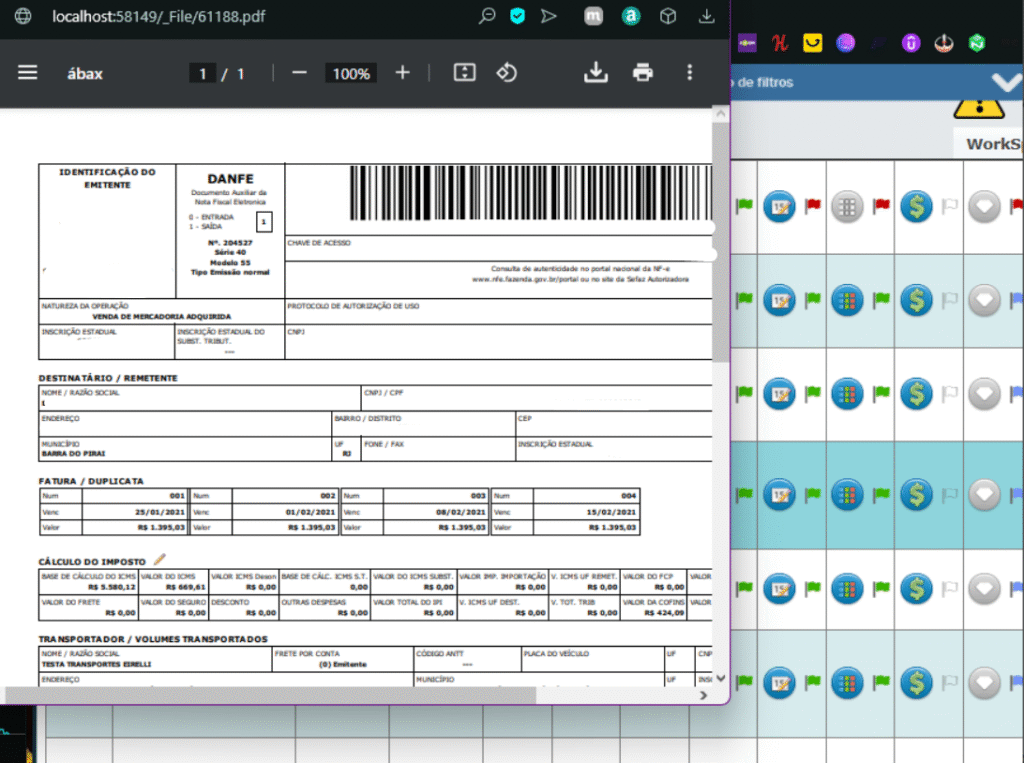This screenshot has height=763, width=1024.
Task: Open the PDF viewer sidebar menu
Action: [x=27, y=73]
